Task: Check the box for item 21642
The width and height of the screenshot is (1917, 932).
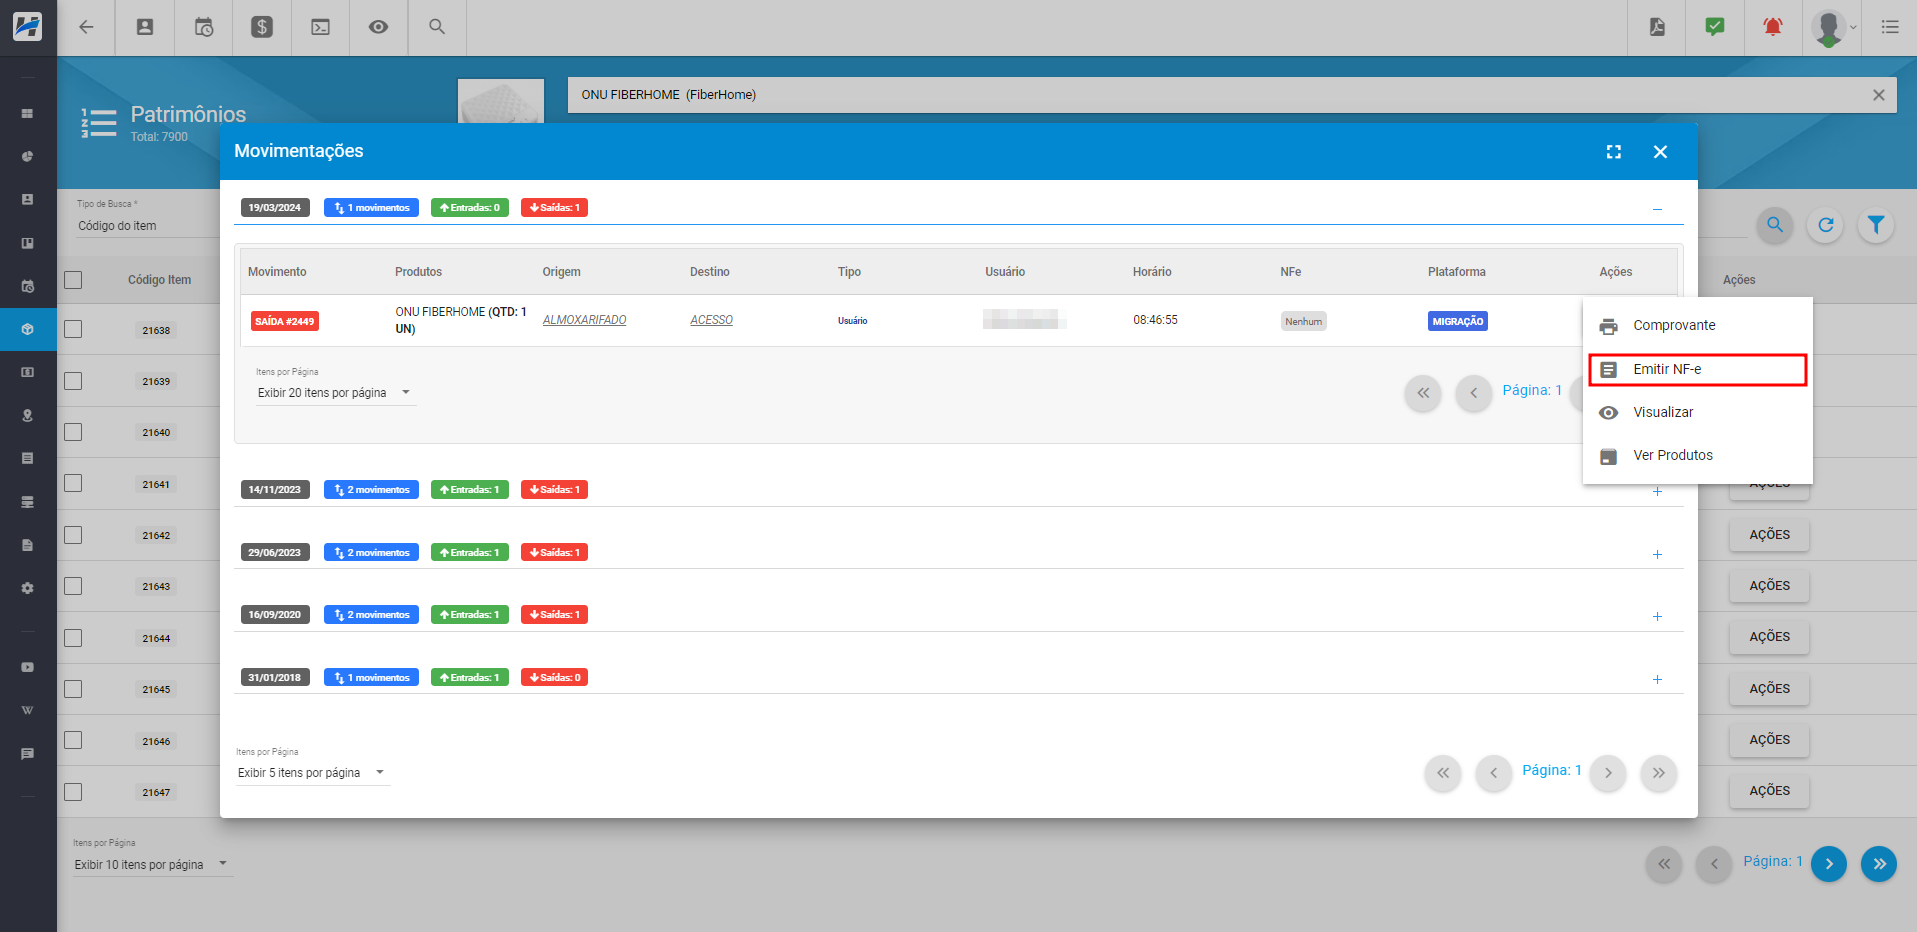Action: 73,535
